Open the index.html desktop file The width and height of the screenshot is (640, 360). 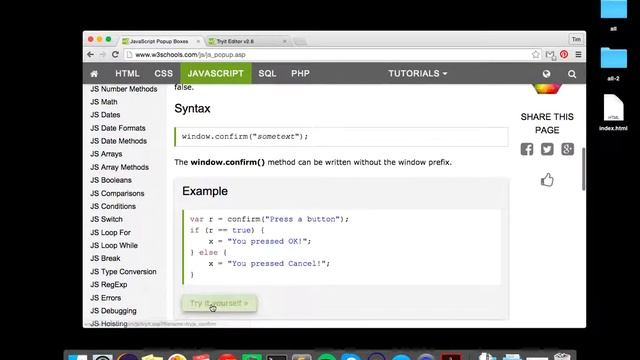point(613,112)
